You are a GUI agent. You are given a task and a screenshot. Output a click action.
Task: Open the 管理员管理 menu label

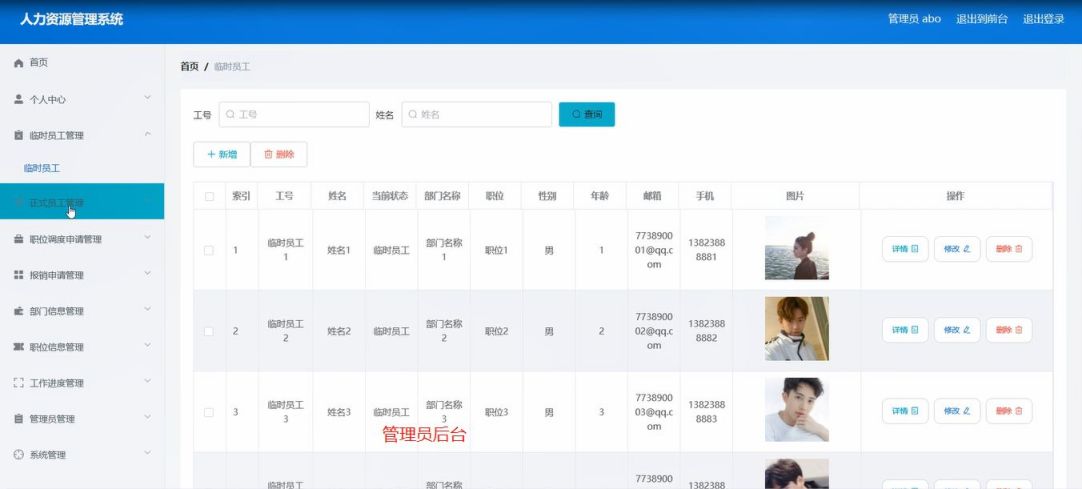(52, 419)
